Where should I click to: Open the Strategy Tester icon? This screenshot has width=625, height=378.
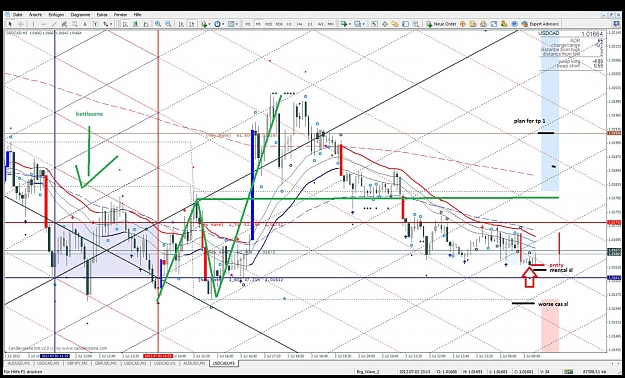416,24
